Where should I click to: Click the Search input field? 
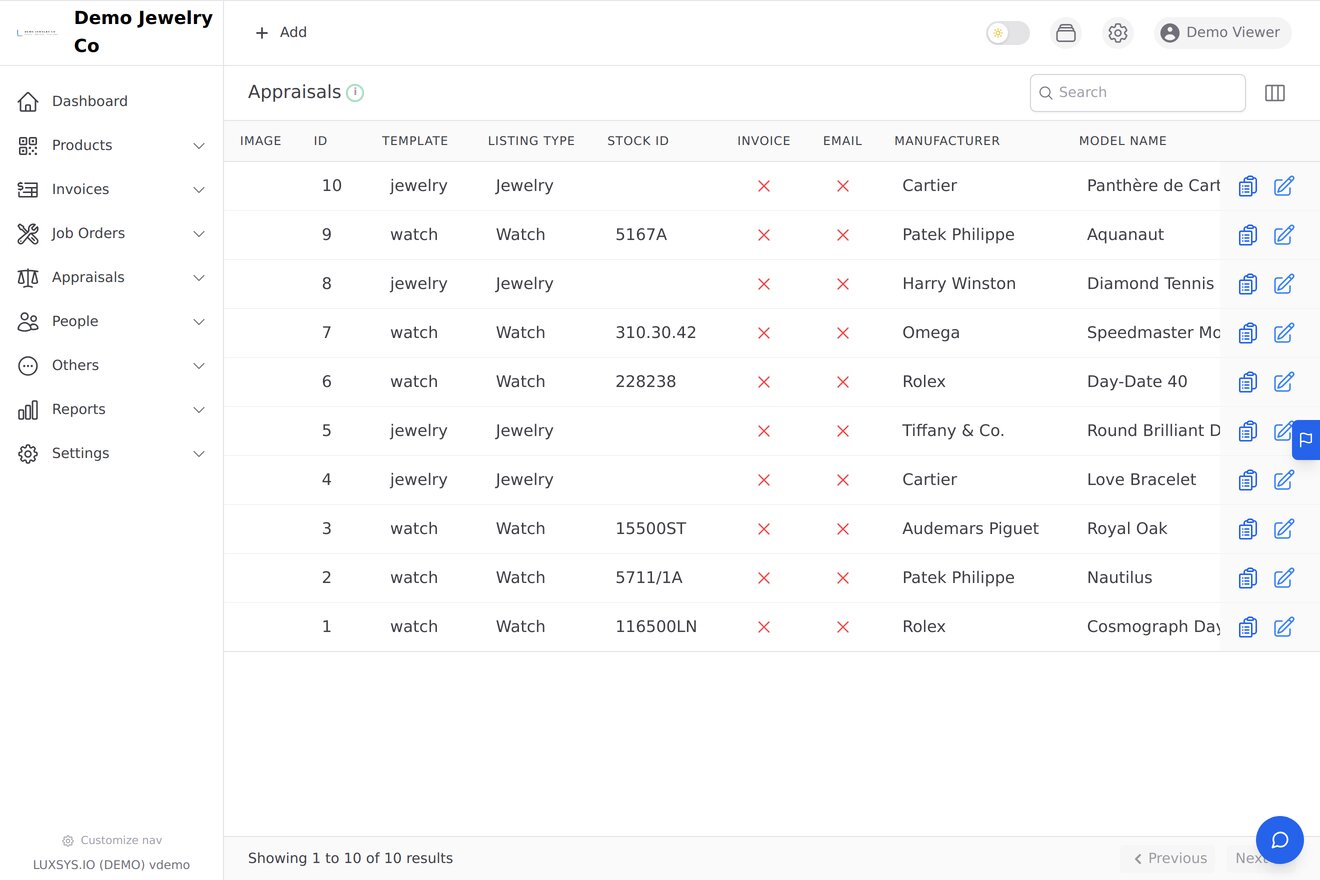[1138, 93]
